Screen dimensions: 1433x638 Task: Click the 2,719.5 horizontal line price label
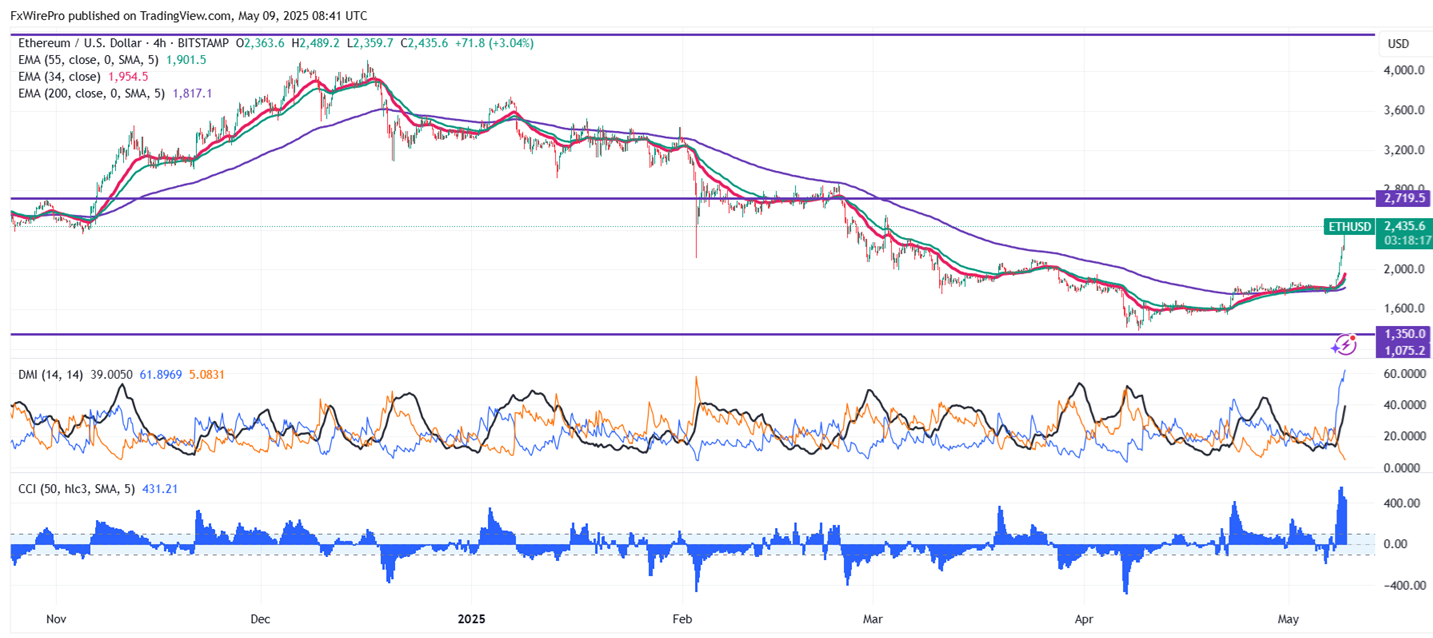click(1404, 198)
